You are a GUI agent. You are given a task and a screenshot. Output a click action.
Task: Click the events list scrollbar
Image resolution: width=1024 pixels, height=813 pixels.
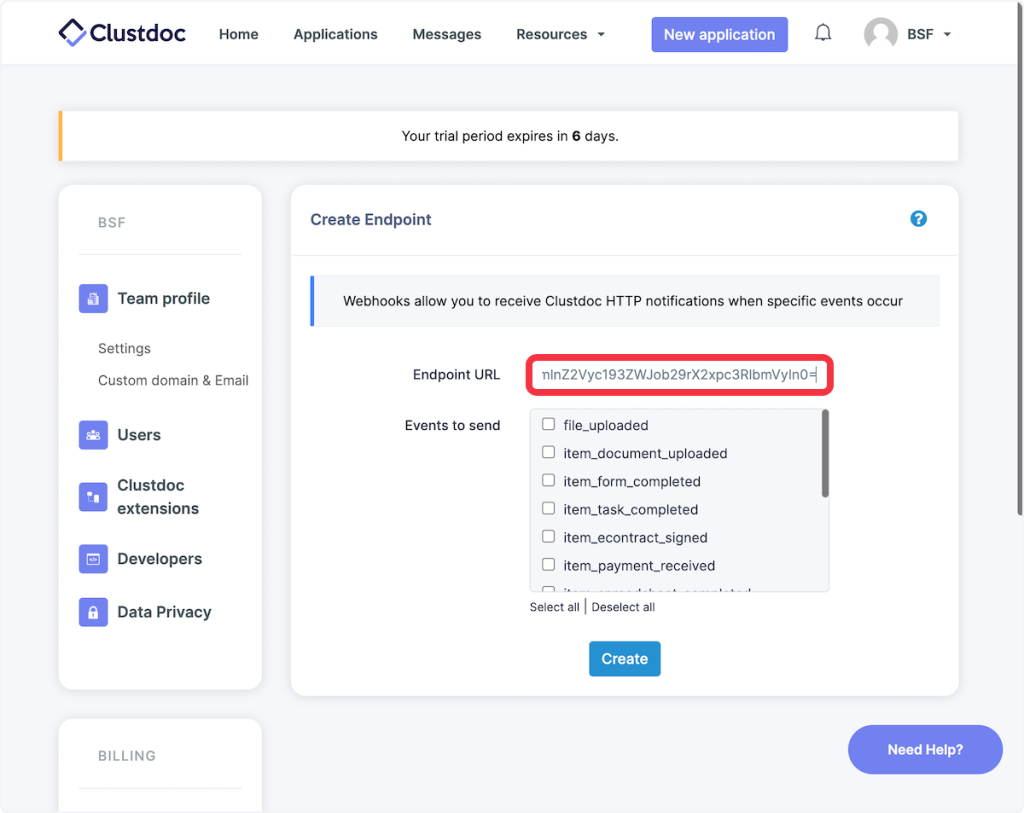824,455
